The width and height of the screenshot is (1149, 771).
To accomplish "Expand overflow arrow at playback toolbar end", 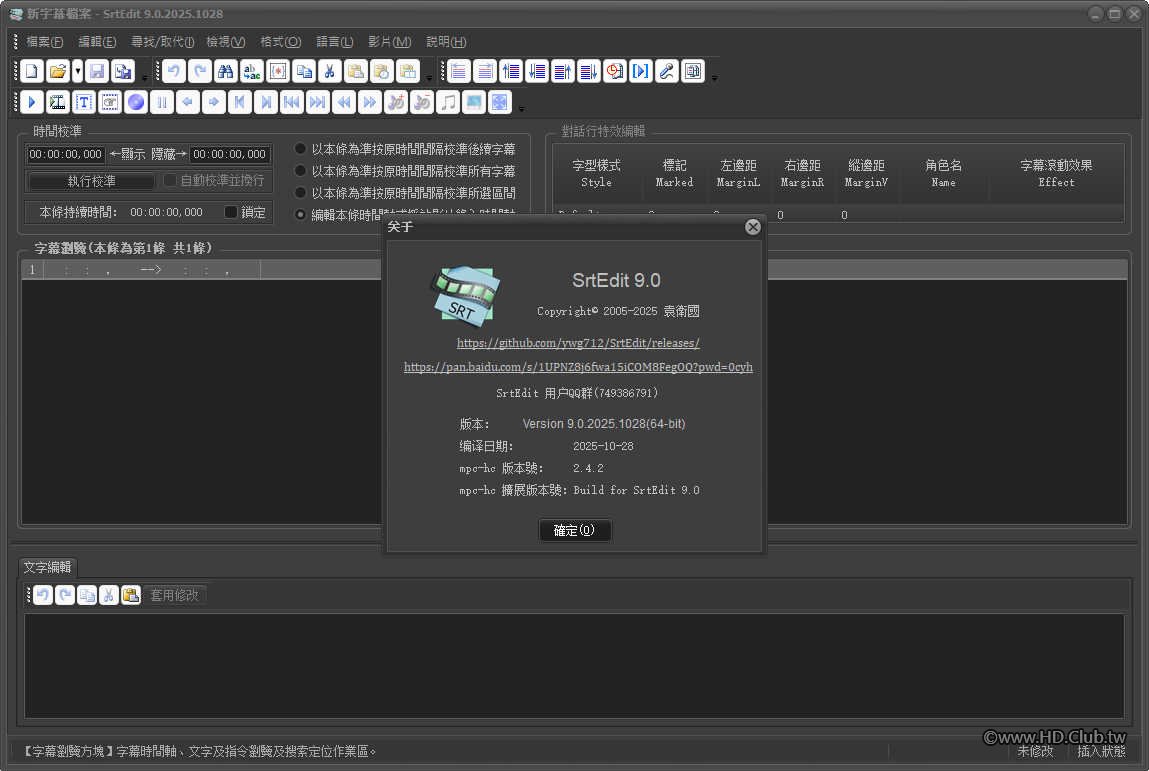I will pos(521,108).
